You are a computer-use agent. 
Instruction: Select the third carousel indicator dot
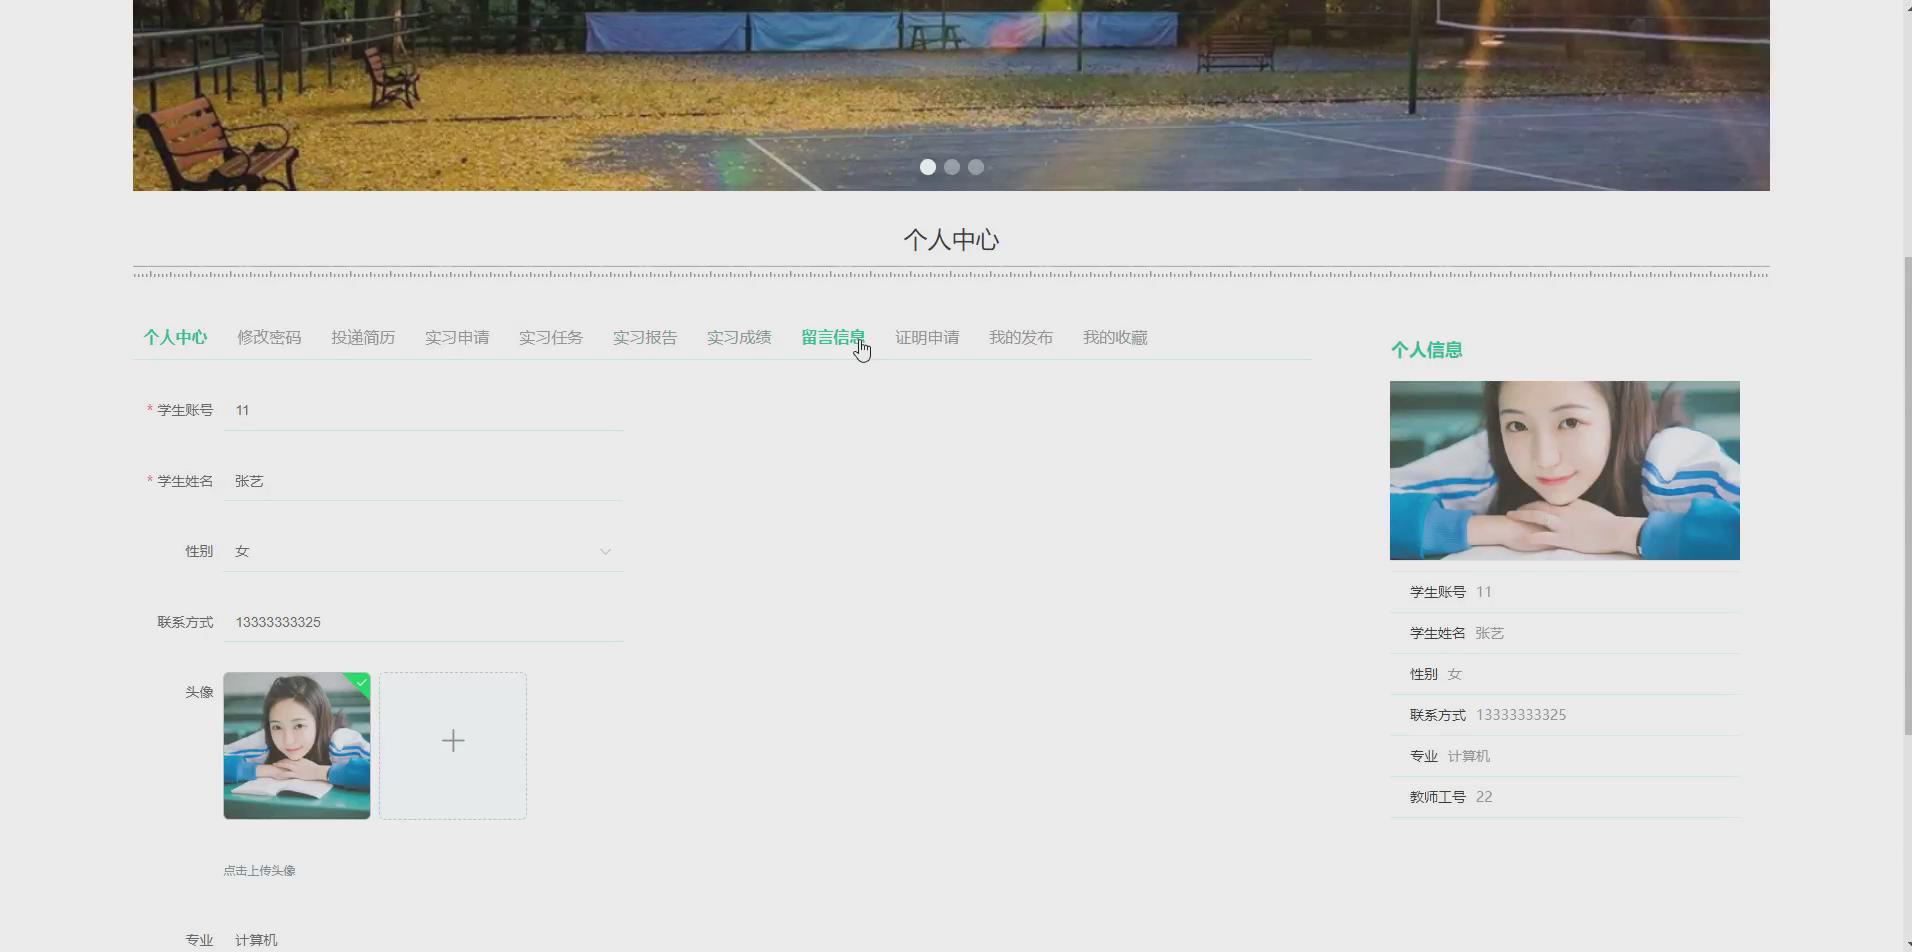[x=974, y=167]
